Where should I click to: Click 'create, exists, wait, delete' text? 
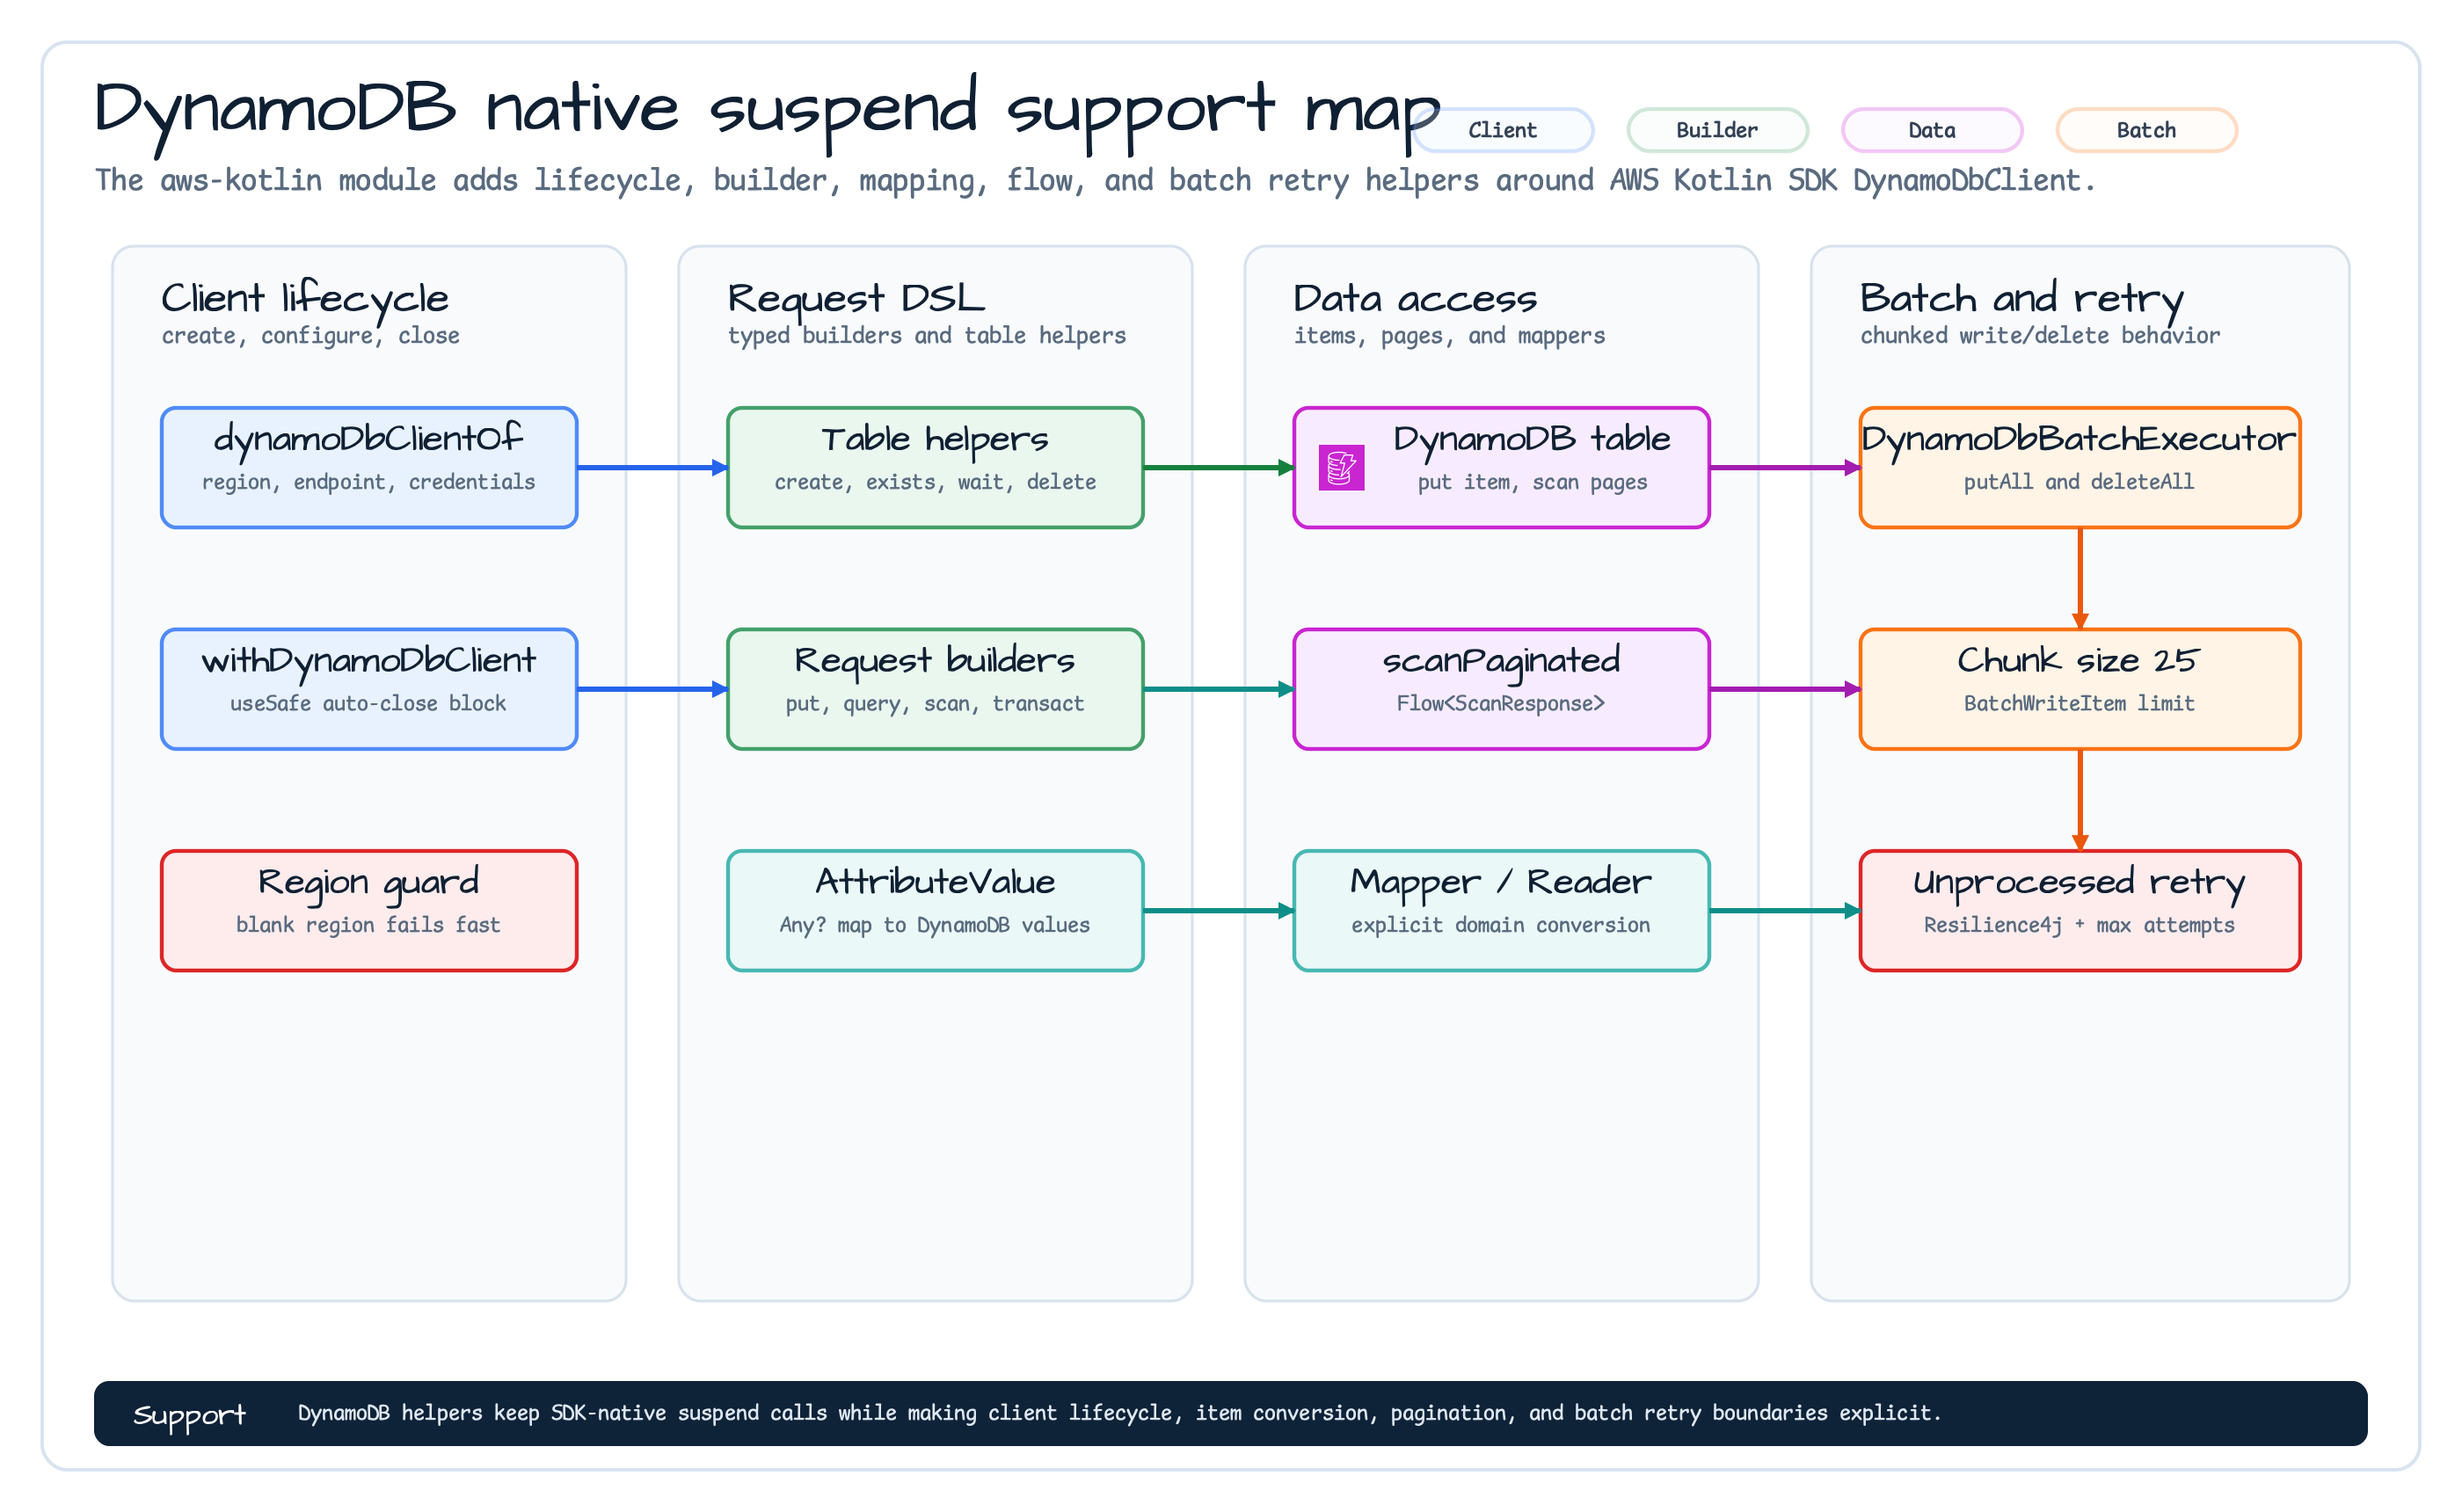pos(935,482)
